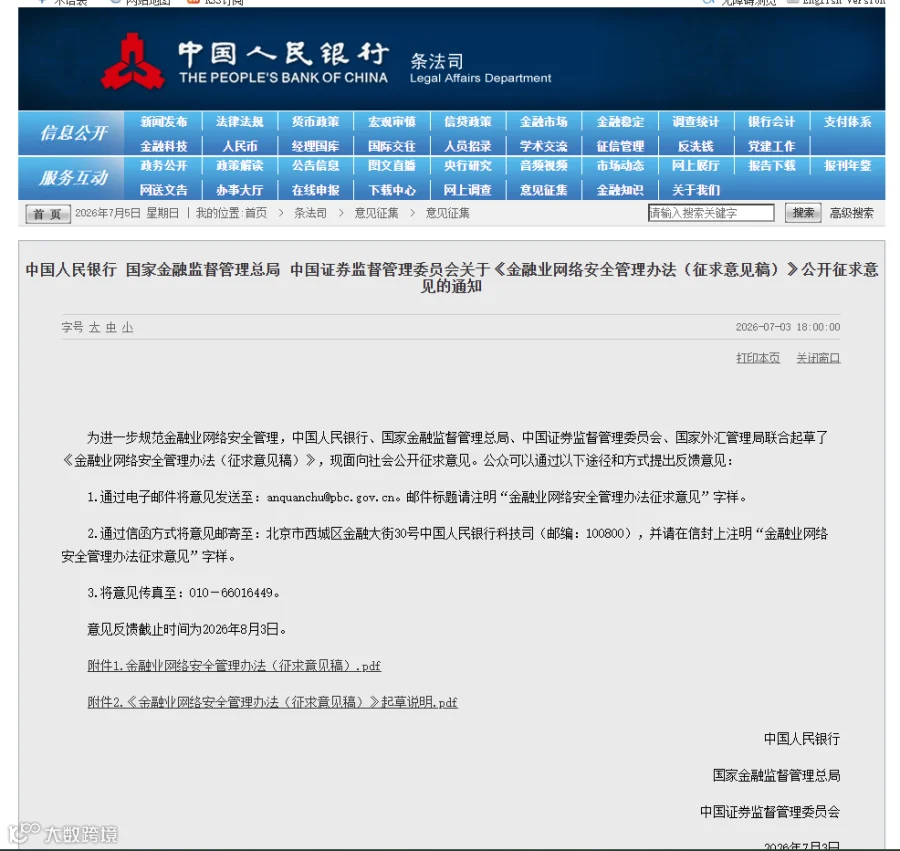
Task: Go to 条法司 in breadcrumb path
Action: pyautogui.click(x=310, y=213)
